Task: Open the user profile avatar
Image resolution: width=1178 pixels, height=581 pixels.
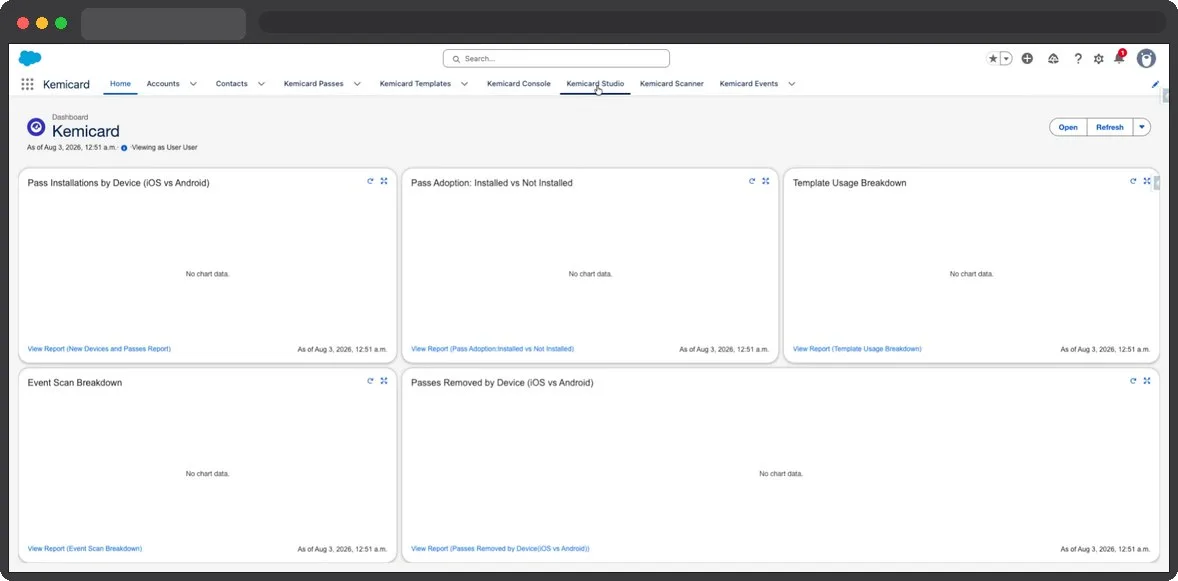Action: 1146,59
